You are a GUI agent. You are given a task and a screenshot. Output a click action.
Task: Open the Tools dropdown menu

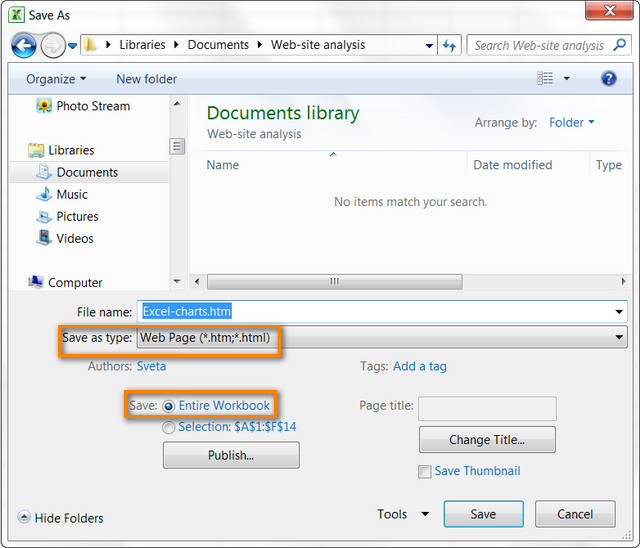(402, 514)
